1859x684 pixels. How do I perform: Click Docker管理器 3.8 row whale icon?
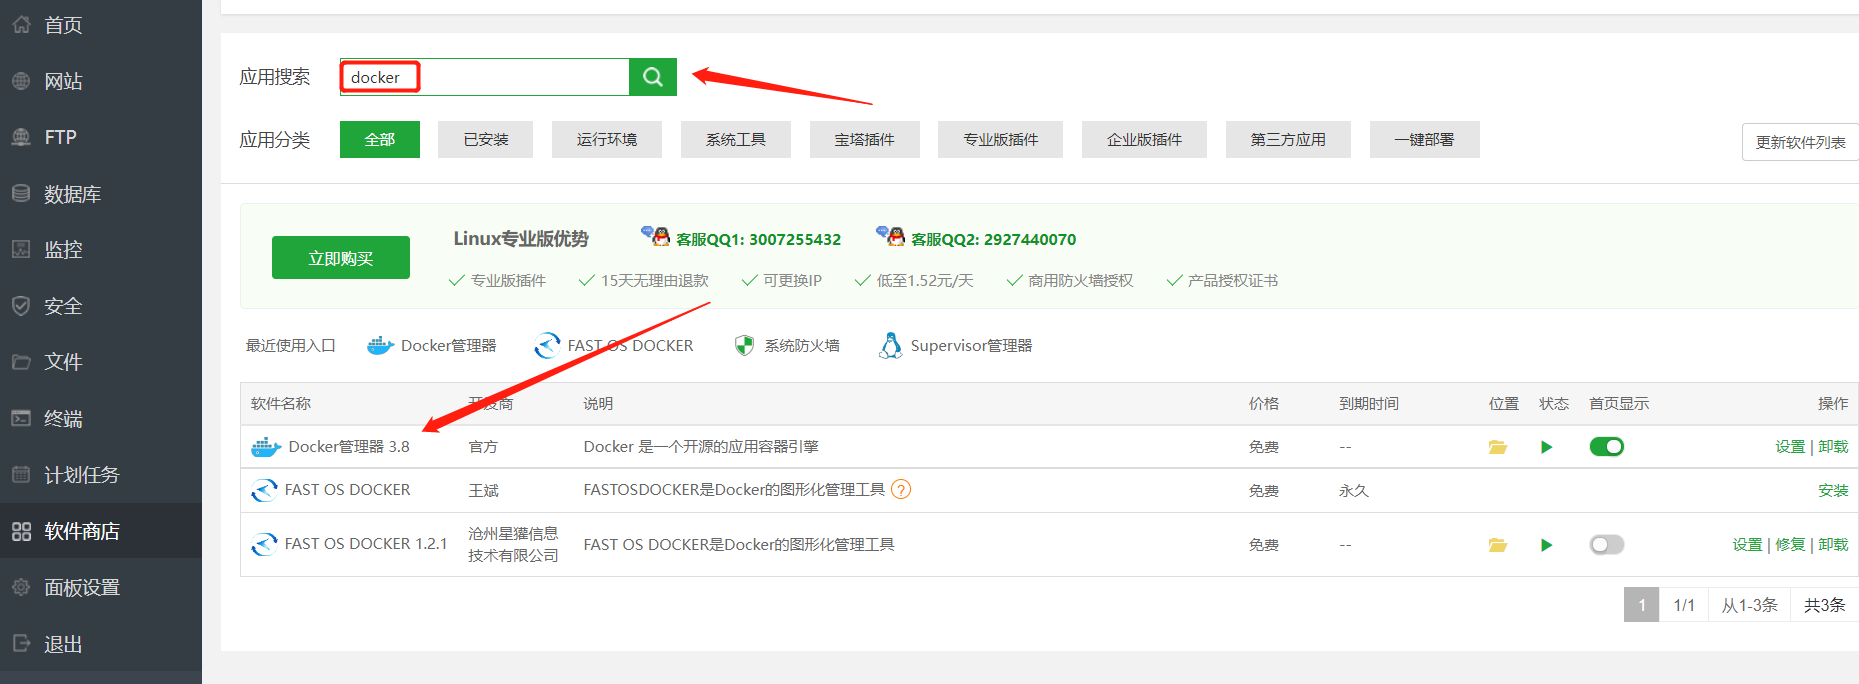[265, 447]
